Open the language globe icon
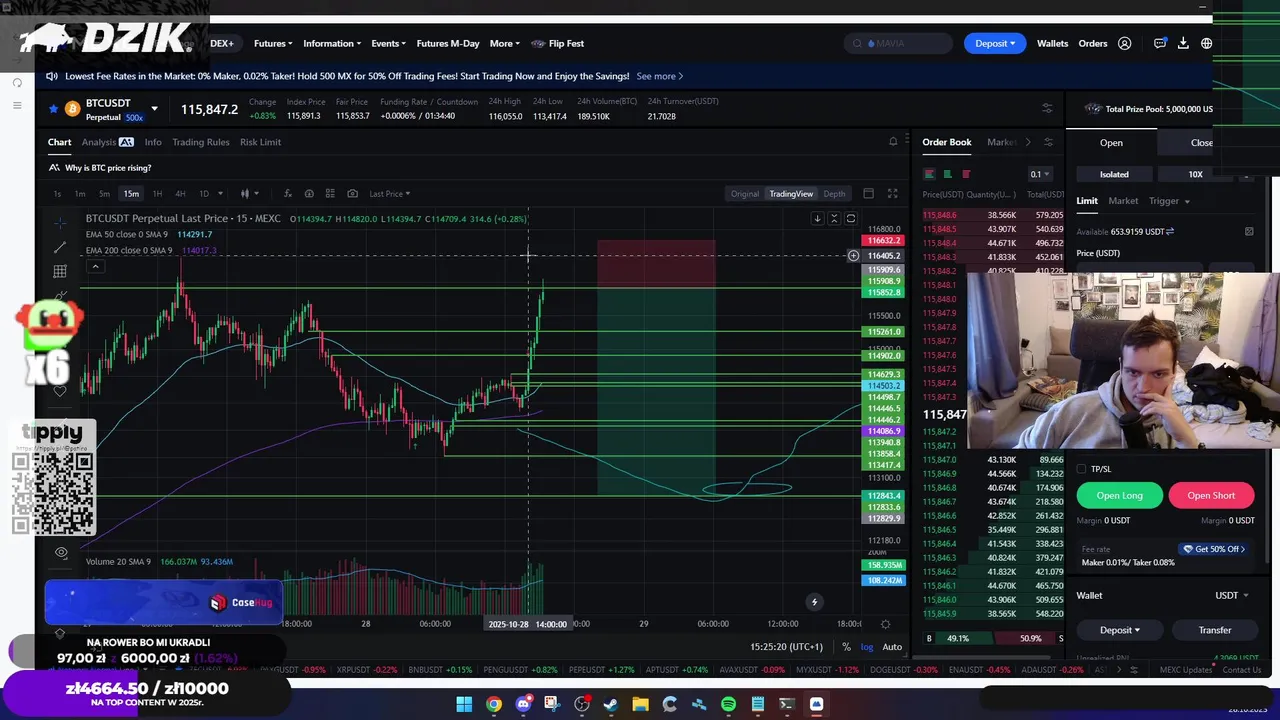 coord(1207,43)
